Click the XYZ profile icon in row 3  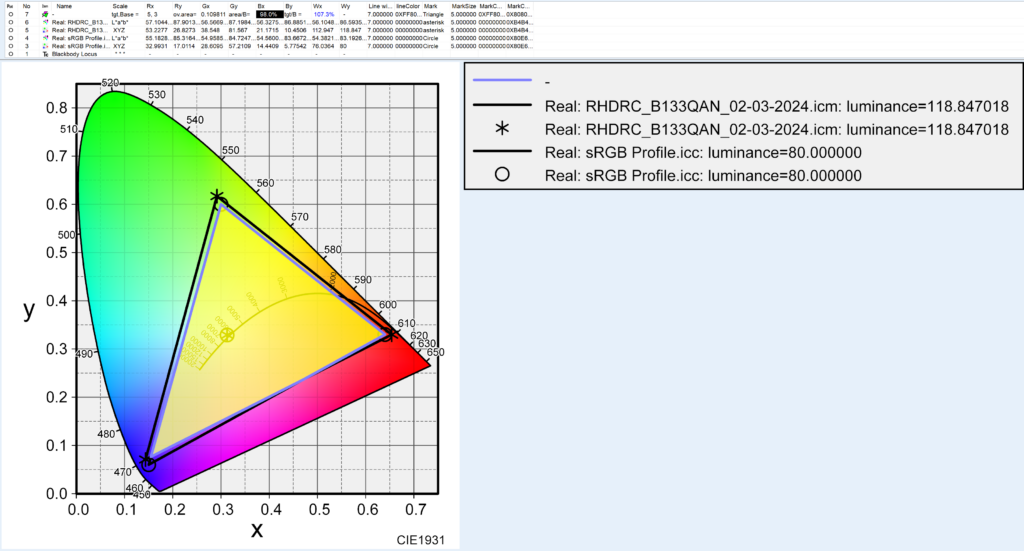pyautogui.click(x=44, y=46)
